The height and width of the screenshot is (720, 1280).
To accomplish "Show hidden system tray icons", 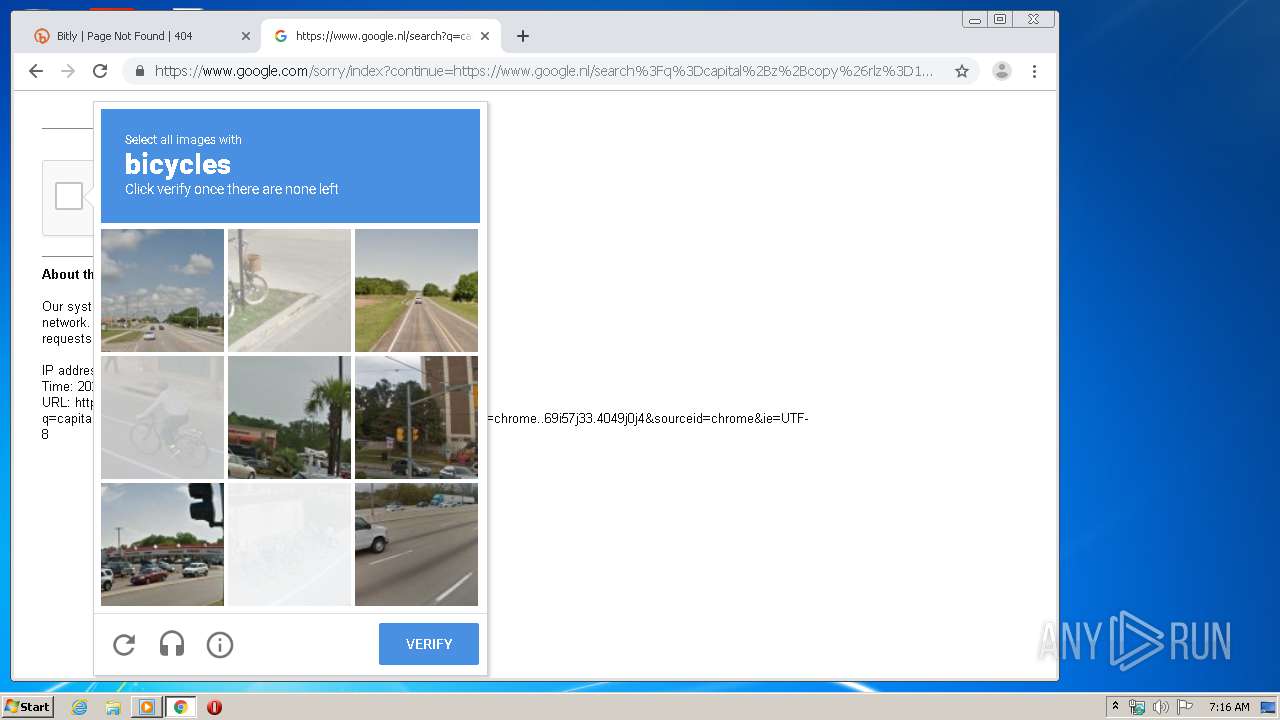I will tap(1116, 707).
